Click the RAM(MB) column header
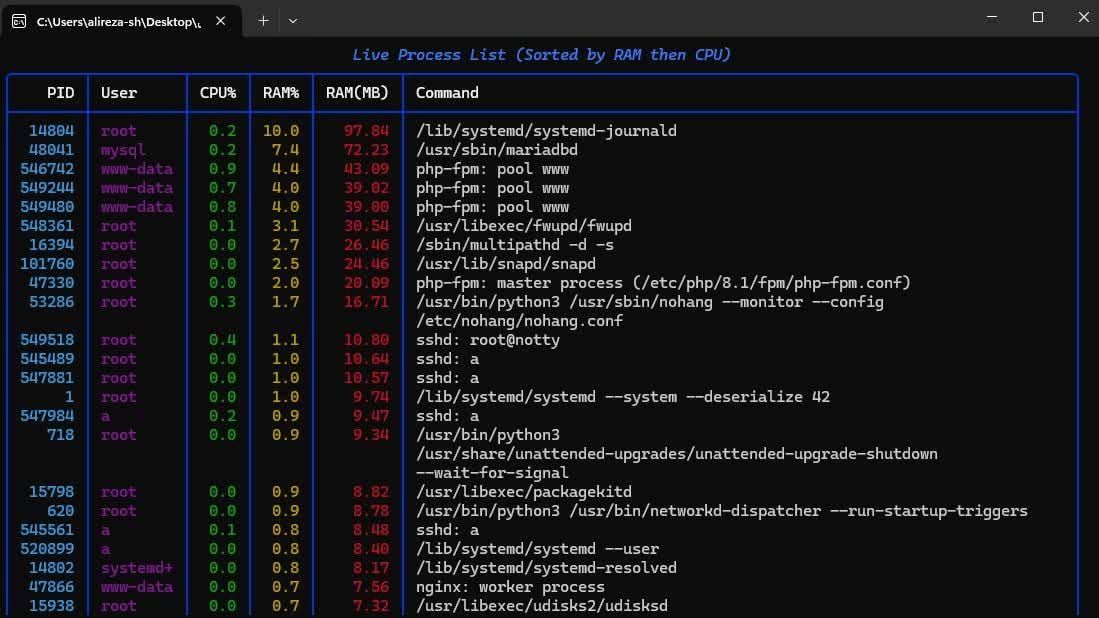Screen dimensions: 1099x618 (357, 92)
